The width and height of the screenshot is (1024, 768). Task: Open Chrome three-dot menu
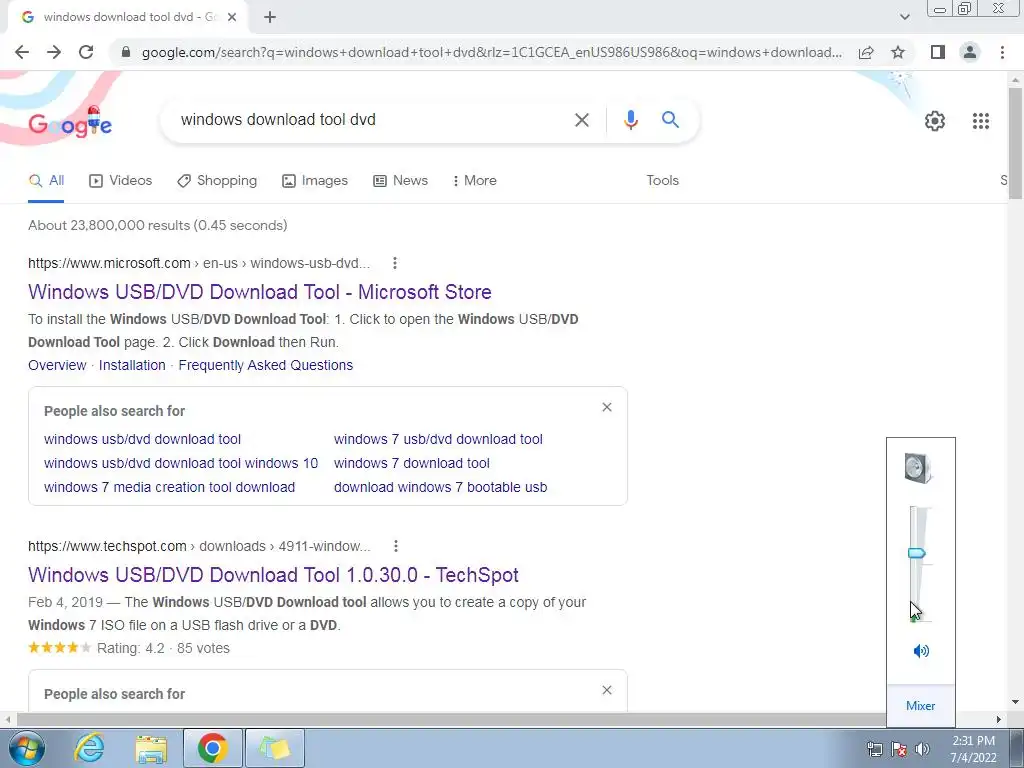click(x=1002, y=52)
